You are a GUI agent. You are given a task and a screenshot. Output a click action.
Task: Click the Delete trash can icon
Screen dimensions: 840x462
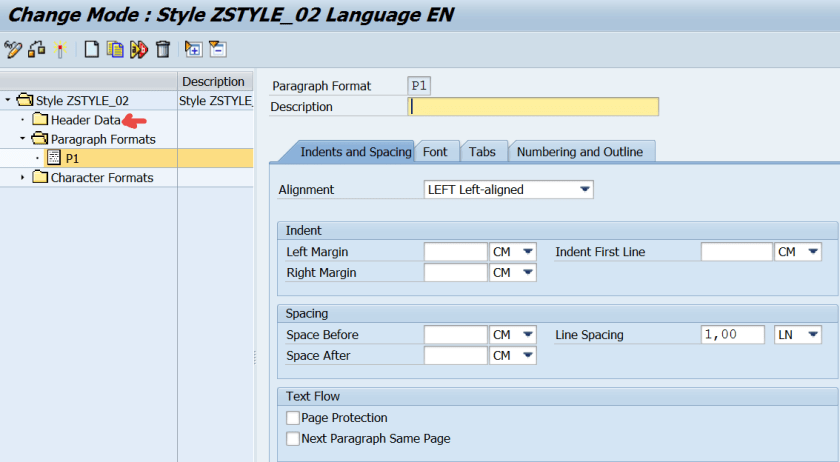tap(163, 49)
